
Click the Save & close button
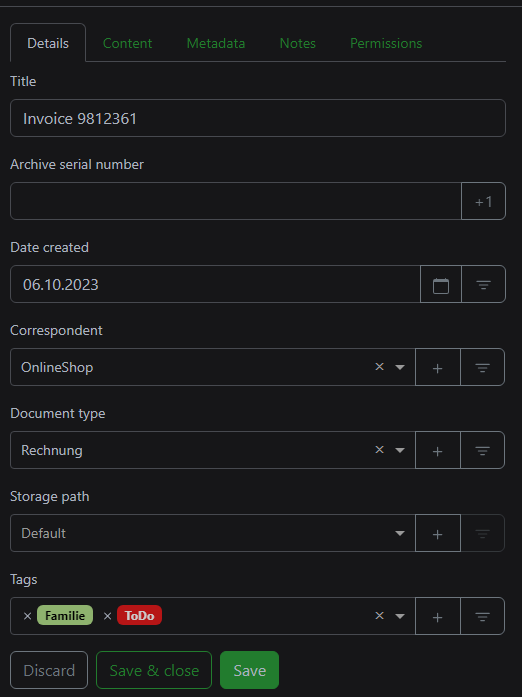click(154, 670)
